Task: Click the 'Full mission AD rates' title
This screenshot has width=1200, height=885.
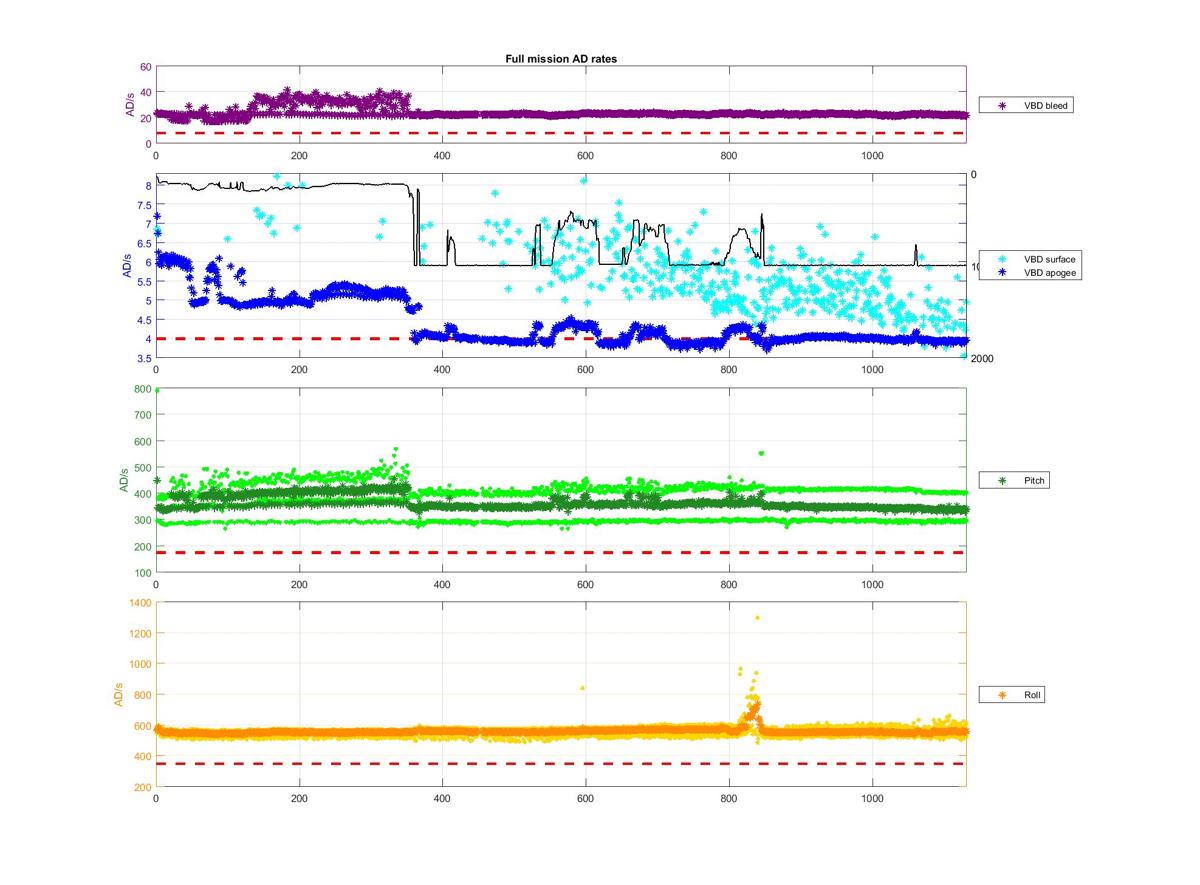Action: pos(560,59)
